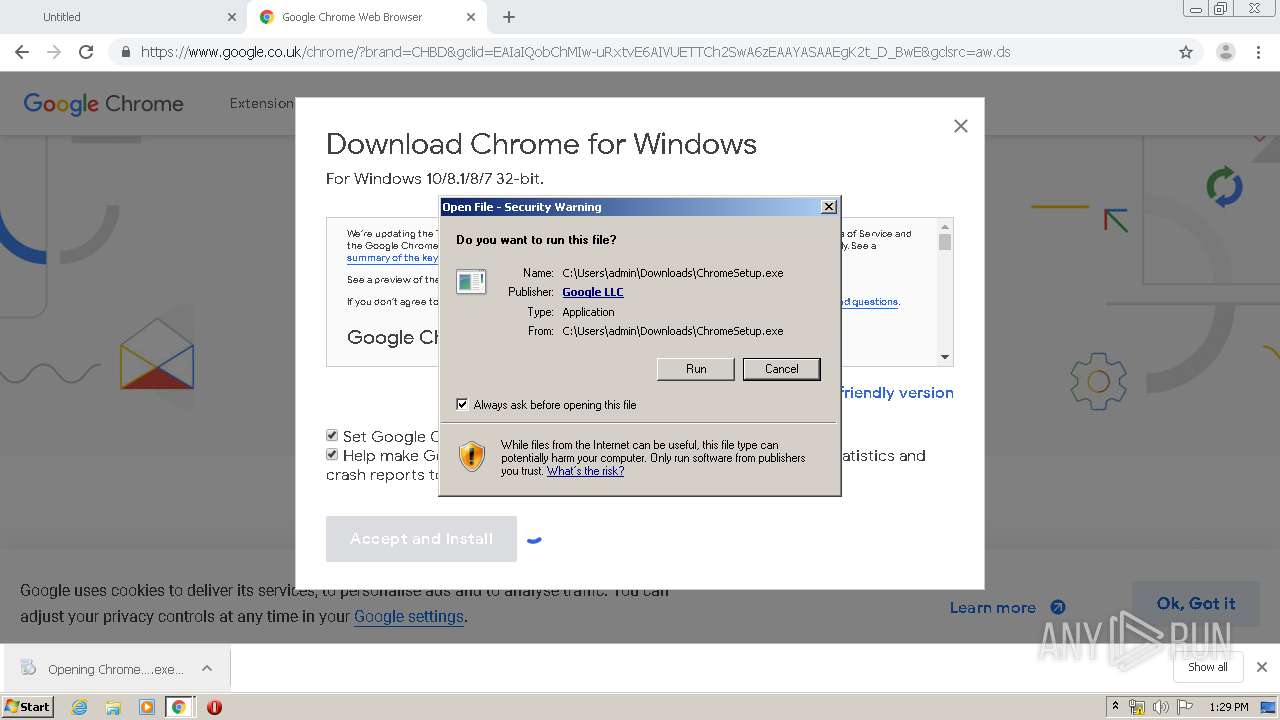The height and width of the screenshot is (720, 1280).
Task: Click the terms scrollbar up arrow
Action: point(945,227)
